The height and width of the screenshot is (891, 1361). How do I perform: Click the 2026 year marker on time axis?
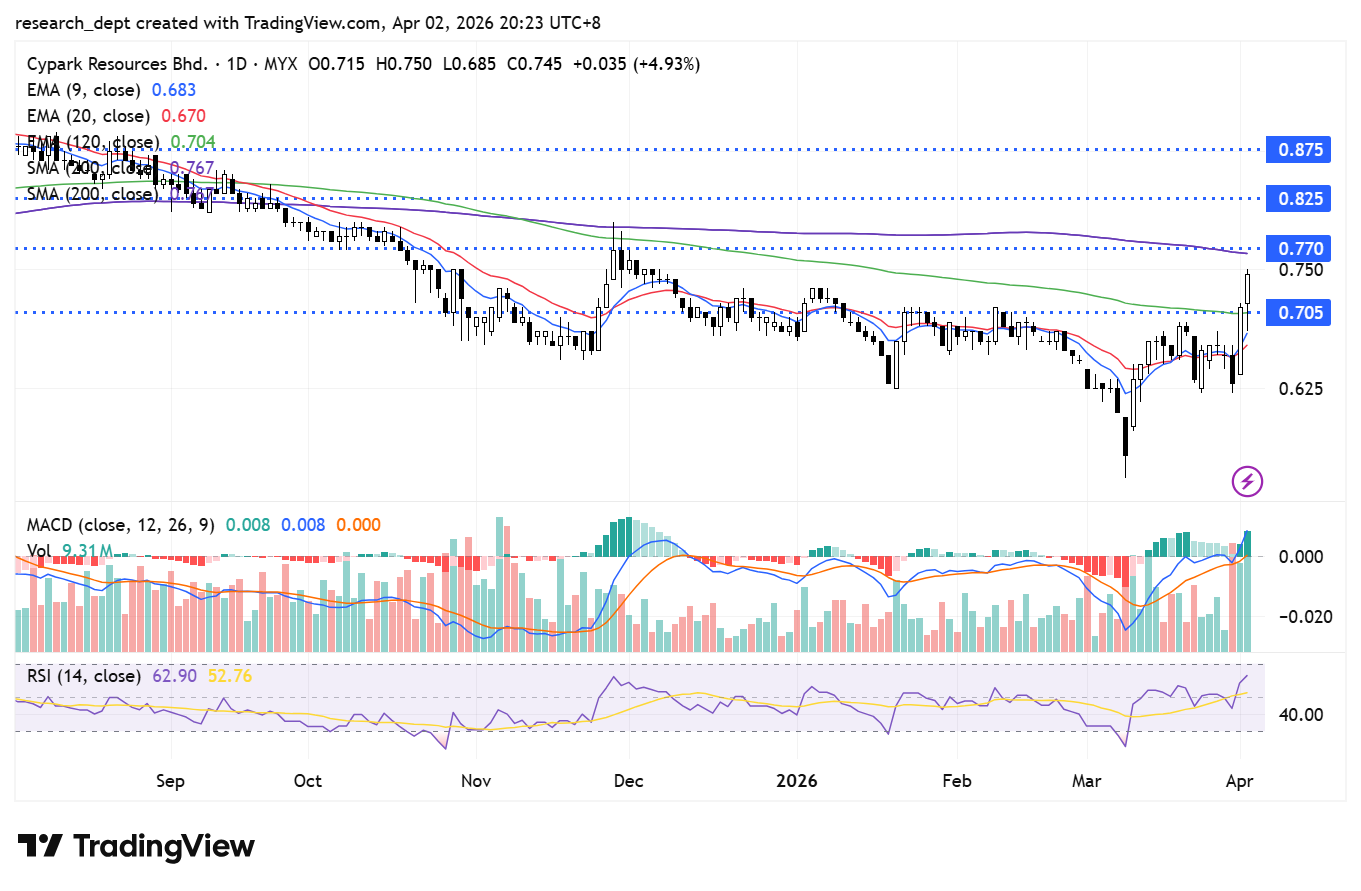797,780
